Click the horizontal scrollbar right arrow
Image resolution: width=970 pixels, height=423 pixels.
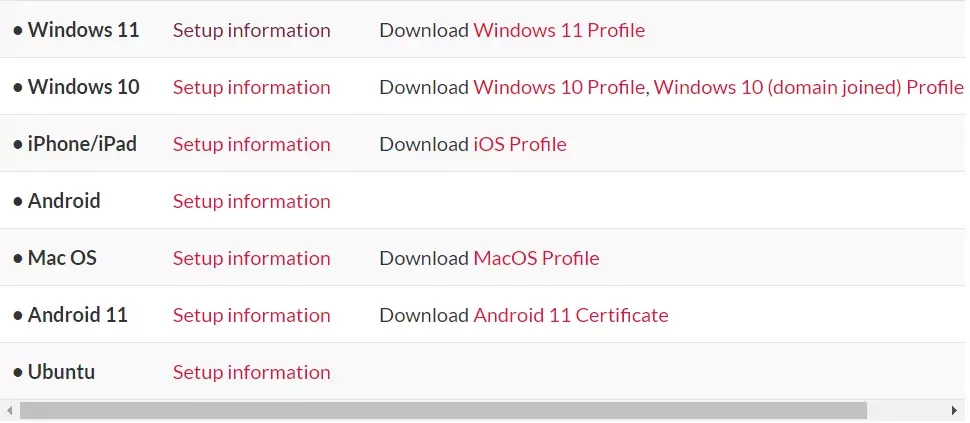coord(955,410)
